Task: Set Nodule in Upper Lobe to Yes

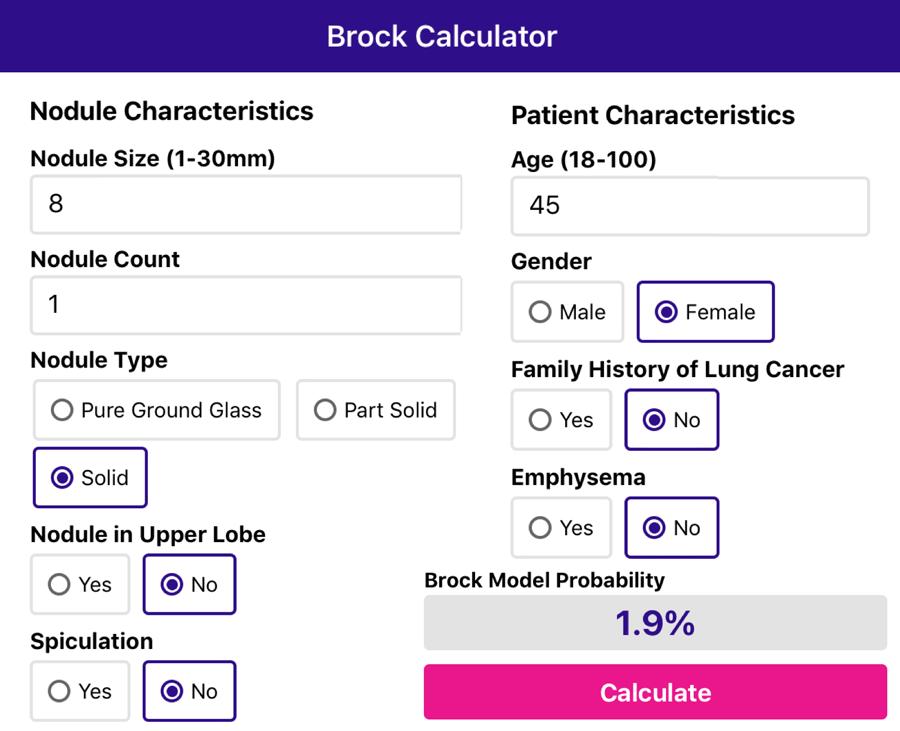Action: [x=80, y=585]
